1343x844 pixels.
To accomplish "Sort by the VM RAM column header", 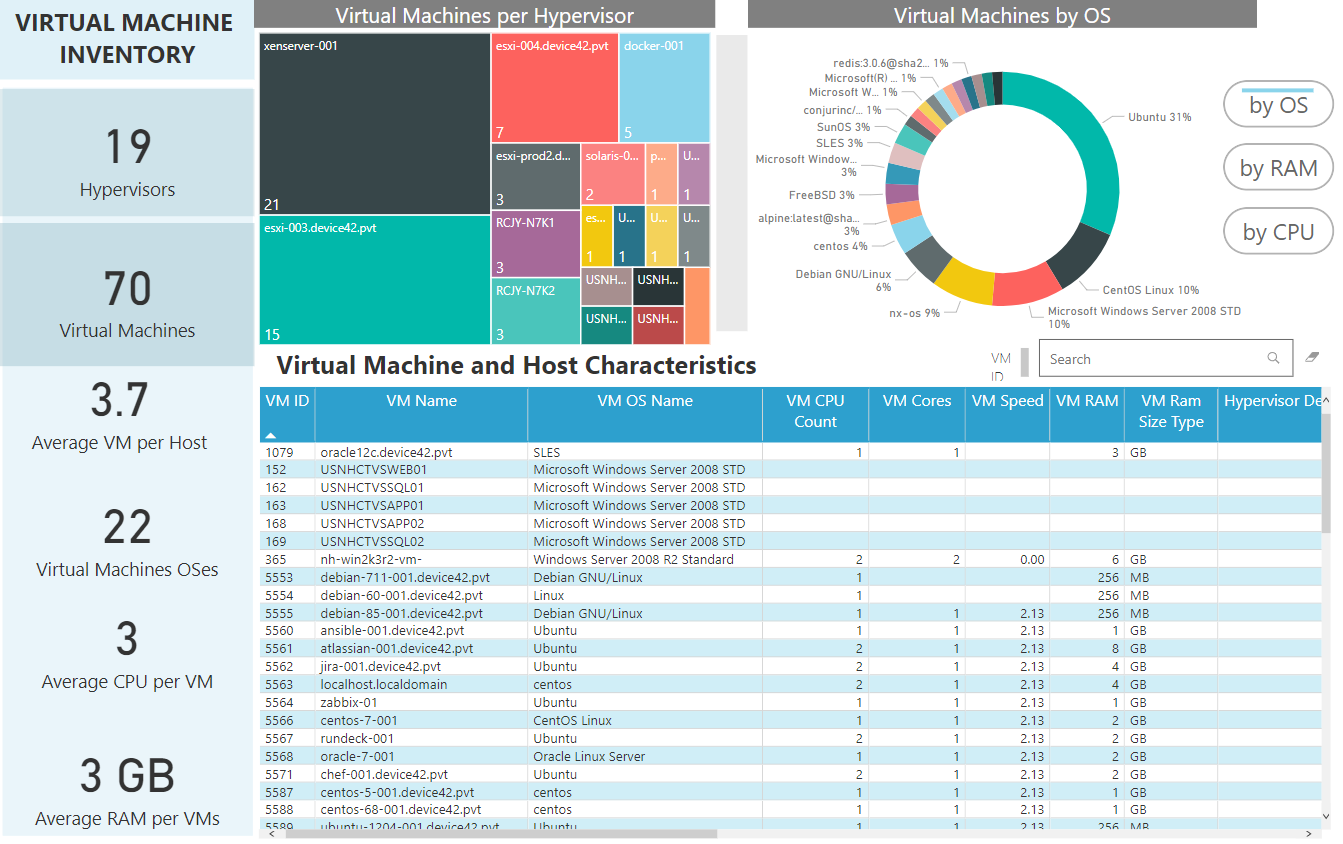I will pyautogui.click(x=1087, y=401).
